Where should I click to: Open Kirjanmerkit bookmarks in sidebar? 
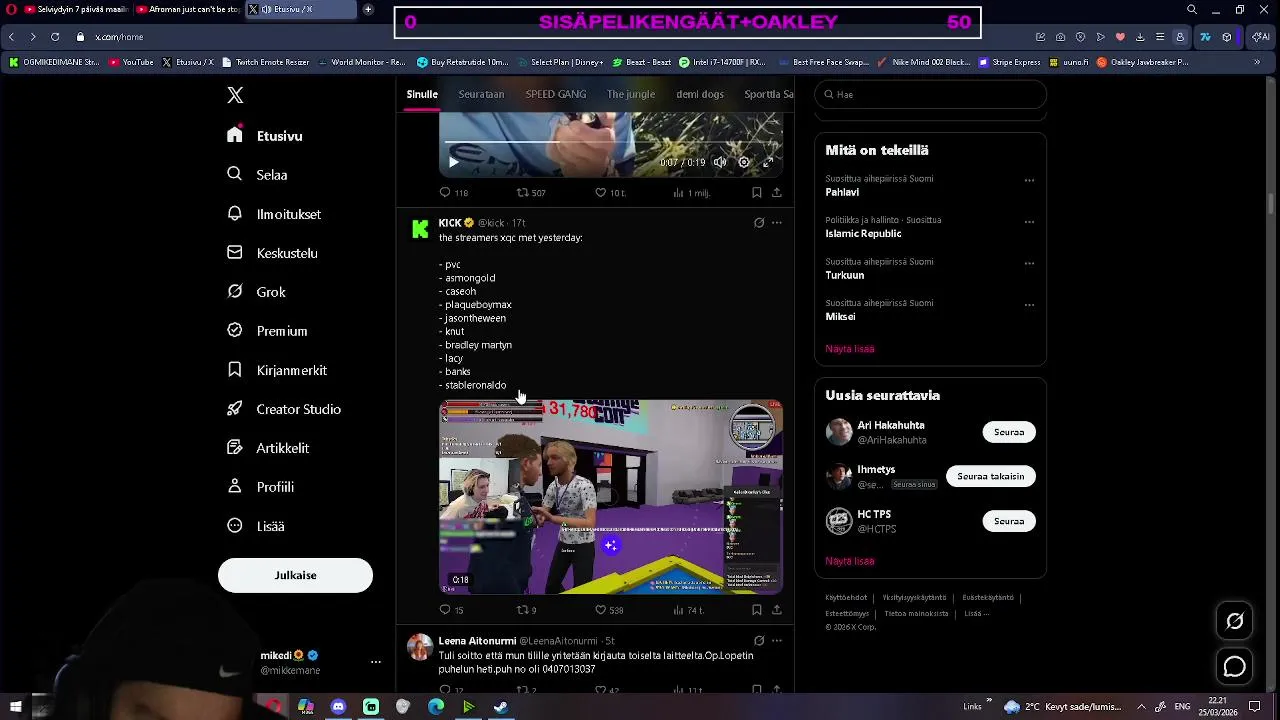[277, 370]
